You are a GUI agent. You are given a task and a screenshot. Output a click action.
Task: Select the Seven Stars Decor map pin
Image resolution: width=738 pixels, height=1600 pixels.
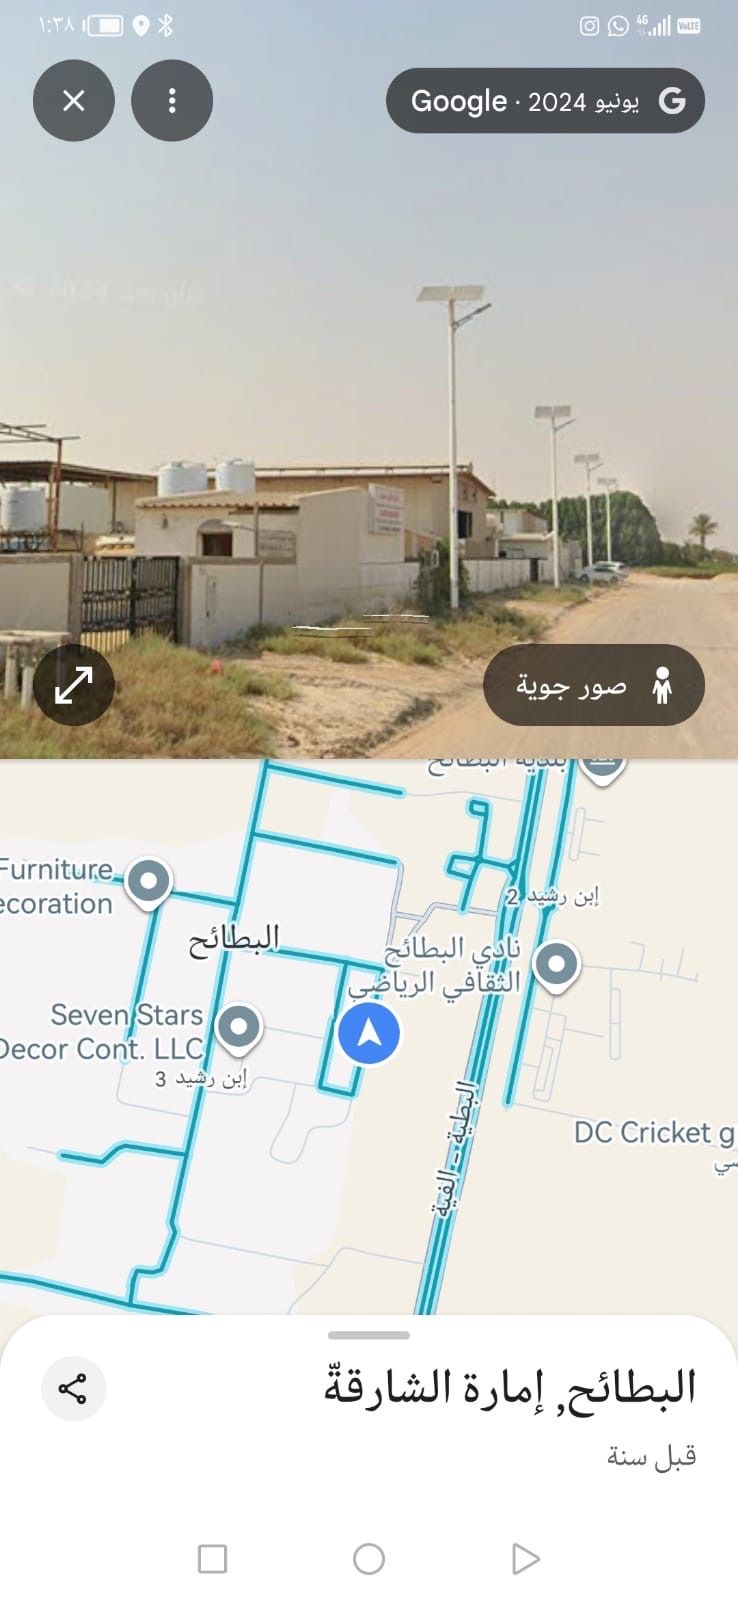pyautogui.click(x=239, y=1029)
